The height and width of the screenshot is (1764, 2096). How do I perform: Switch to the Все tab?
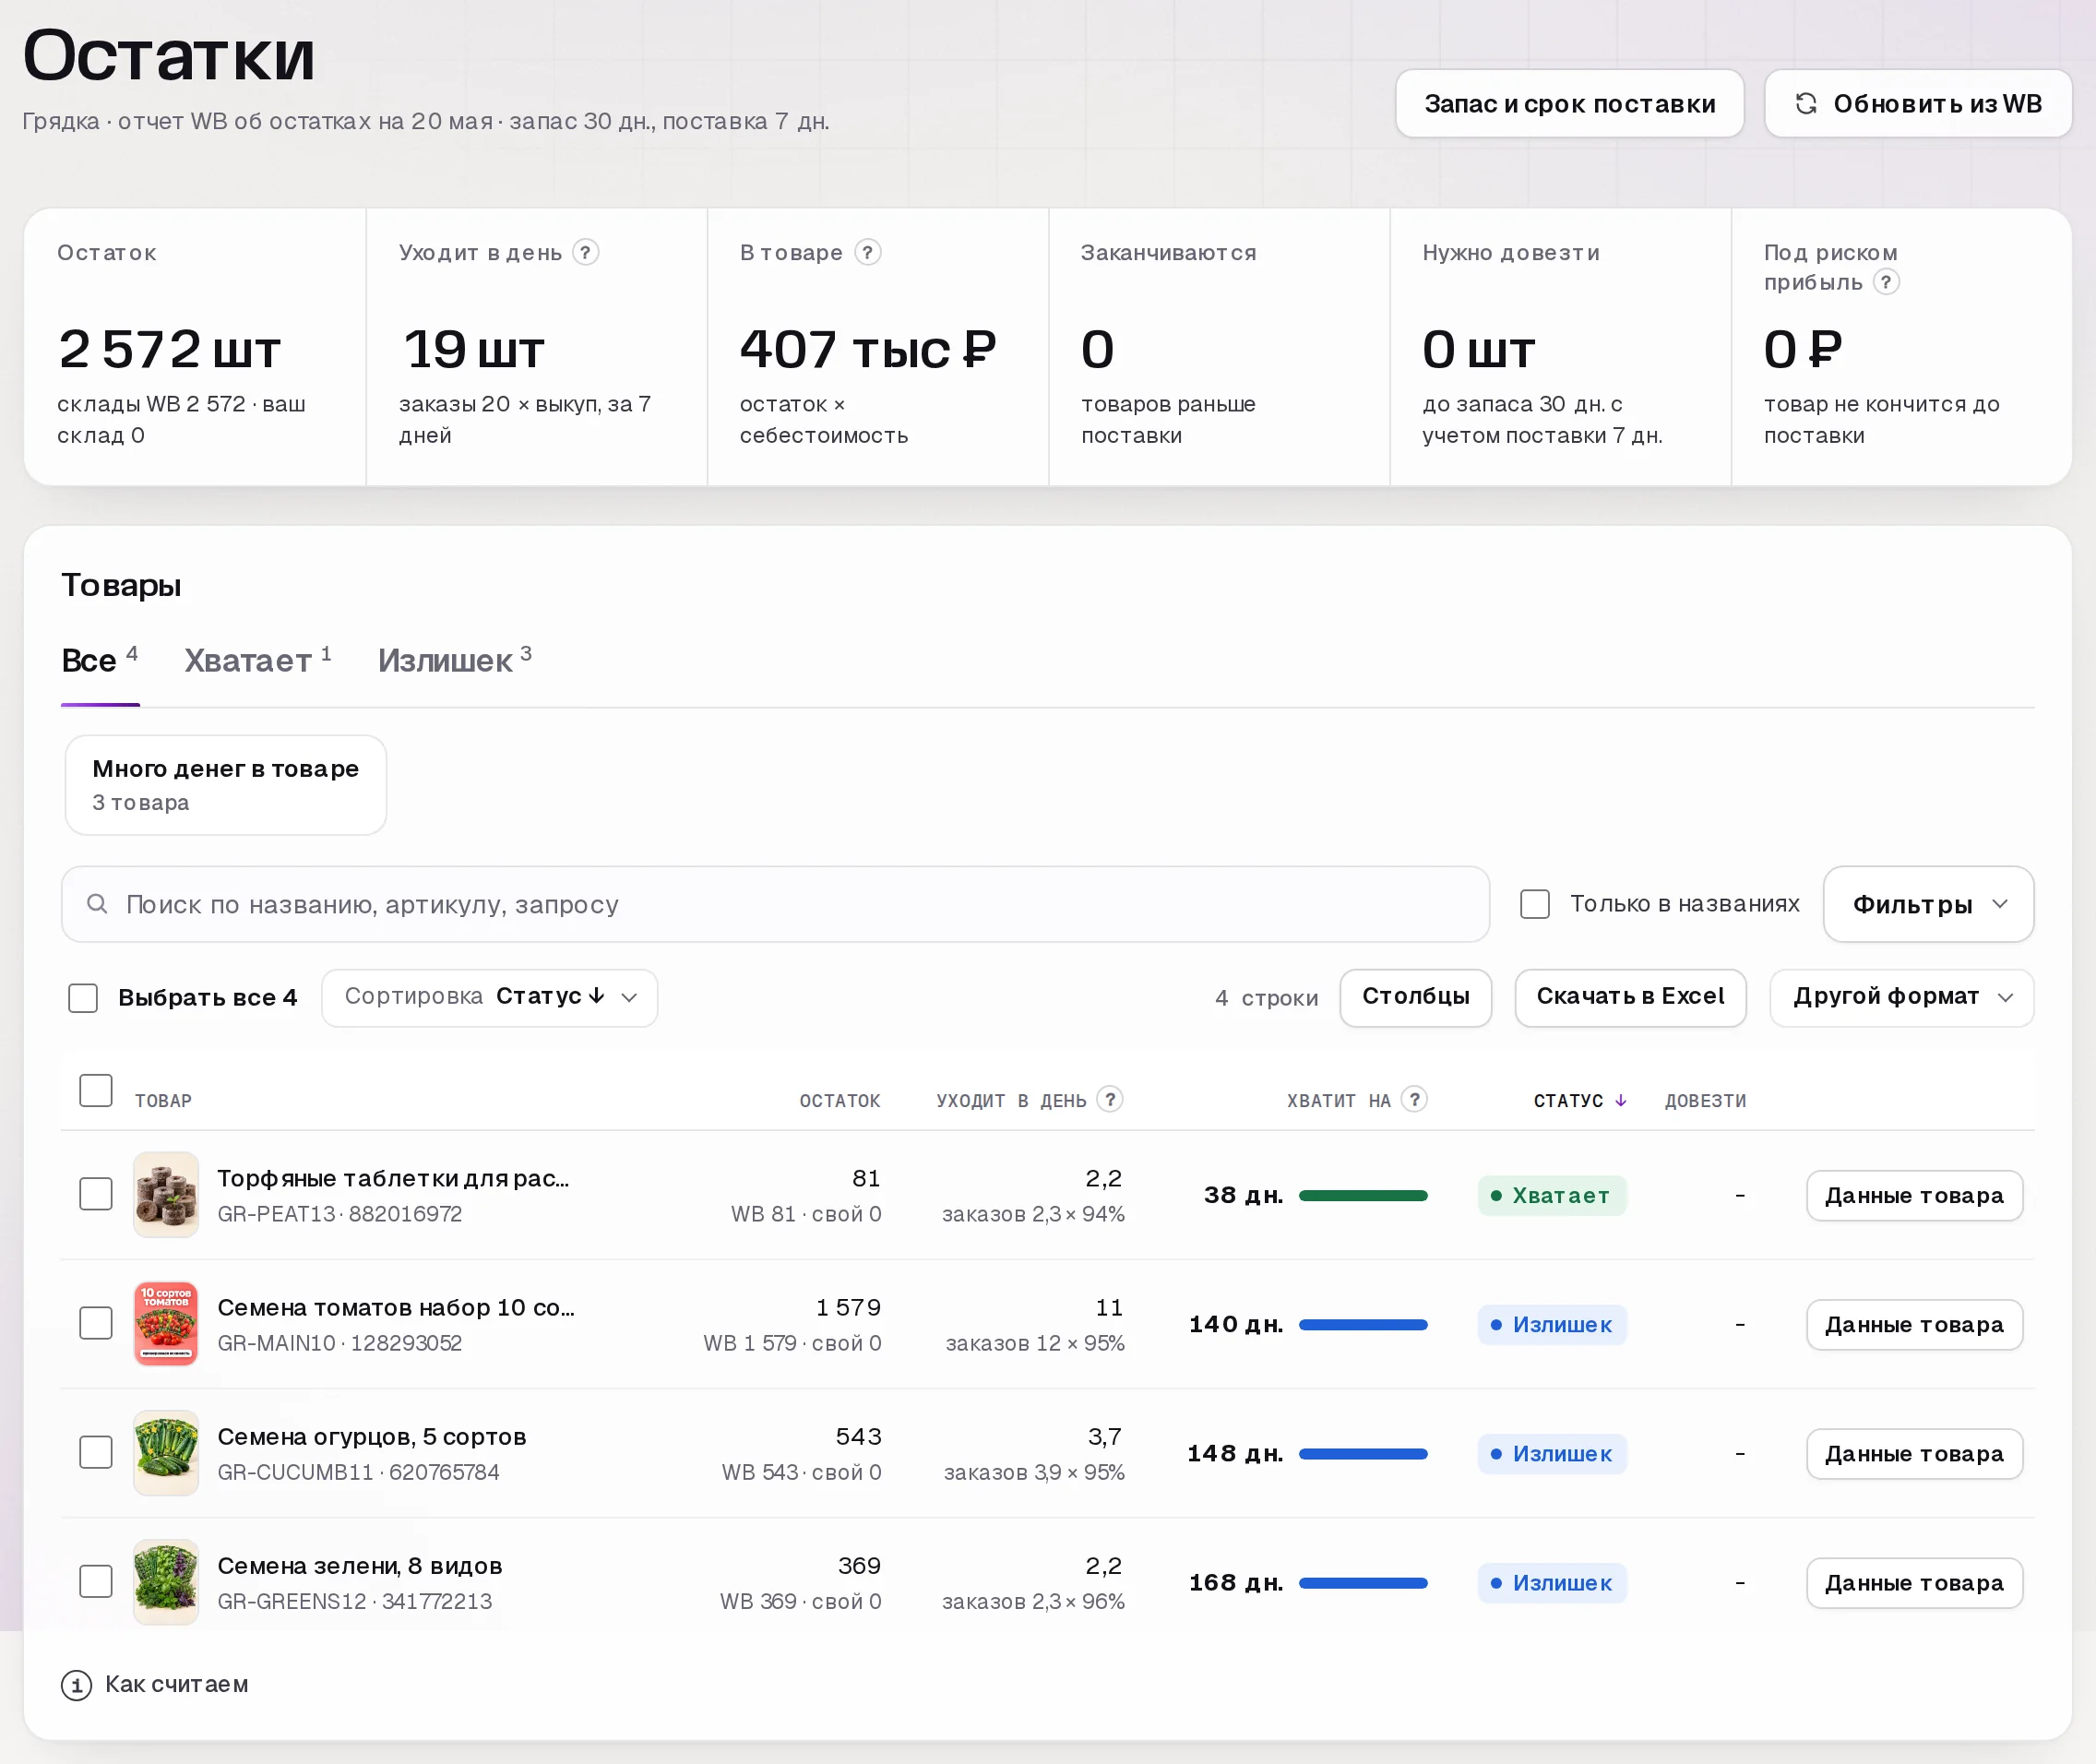pos(100,661)
